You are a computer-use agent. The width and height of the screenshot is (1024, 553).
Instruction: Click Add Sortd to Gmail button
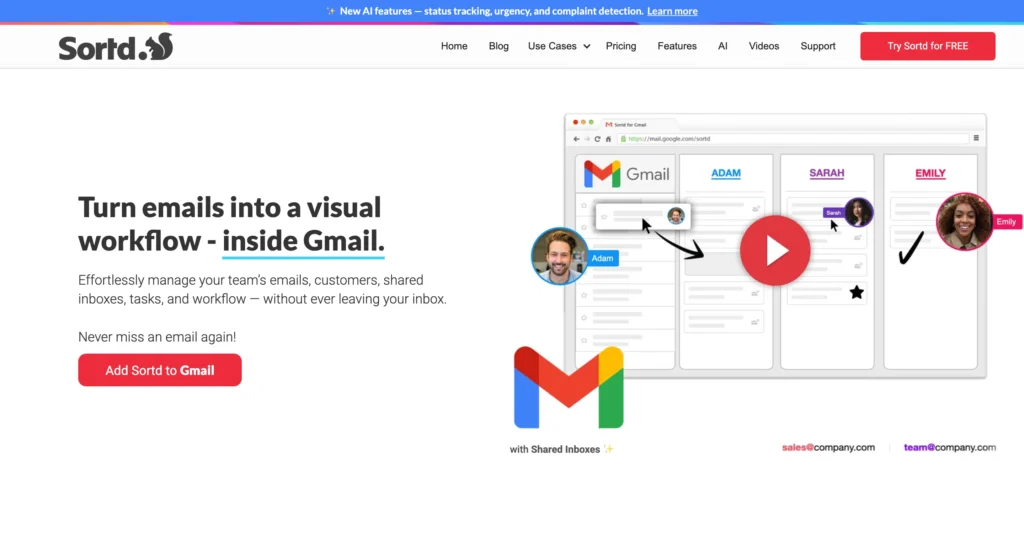click(160, 370)
